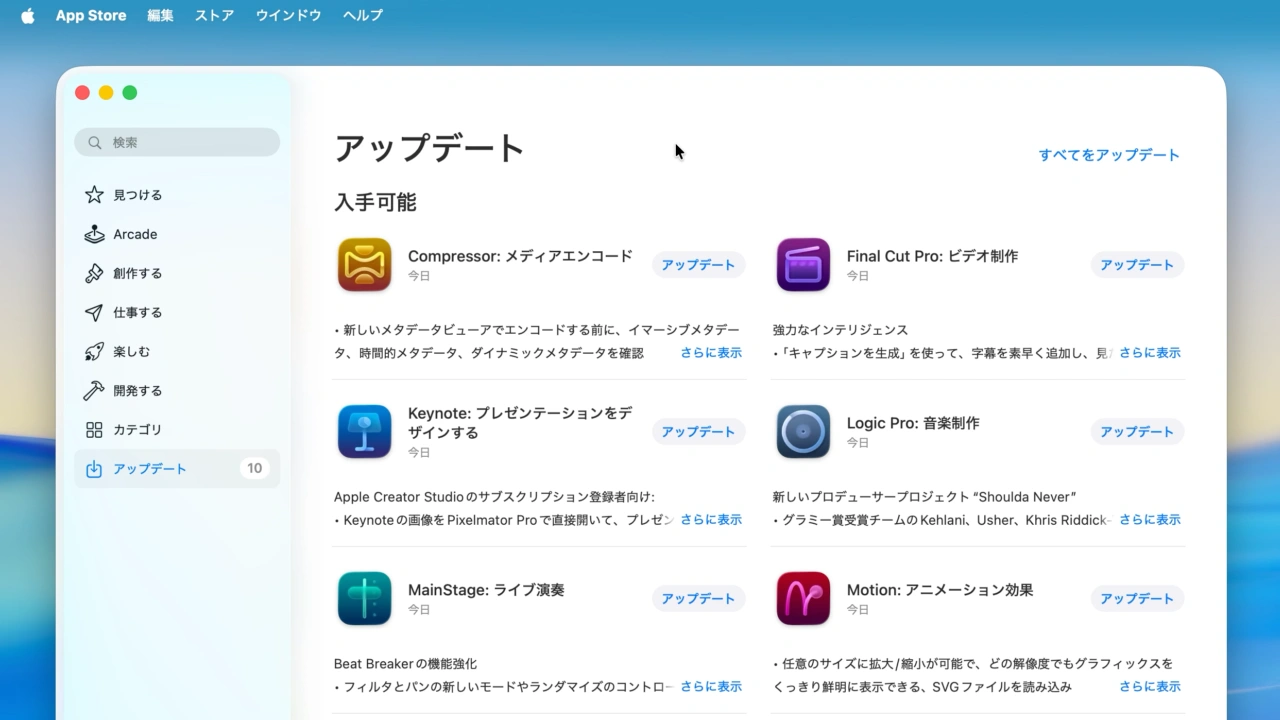Click the Motion app icon
This screenshot has width=1280, height=720.
pos(803,599)
